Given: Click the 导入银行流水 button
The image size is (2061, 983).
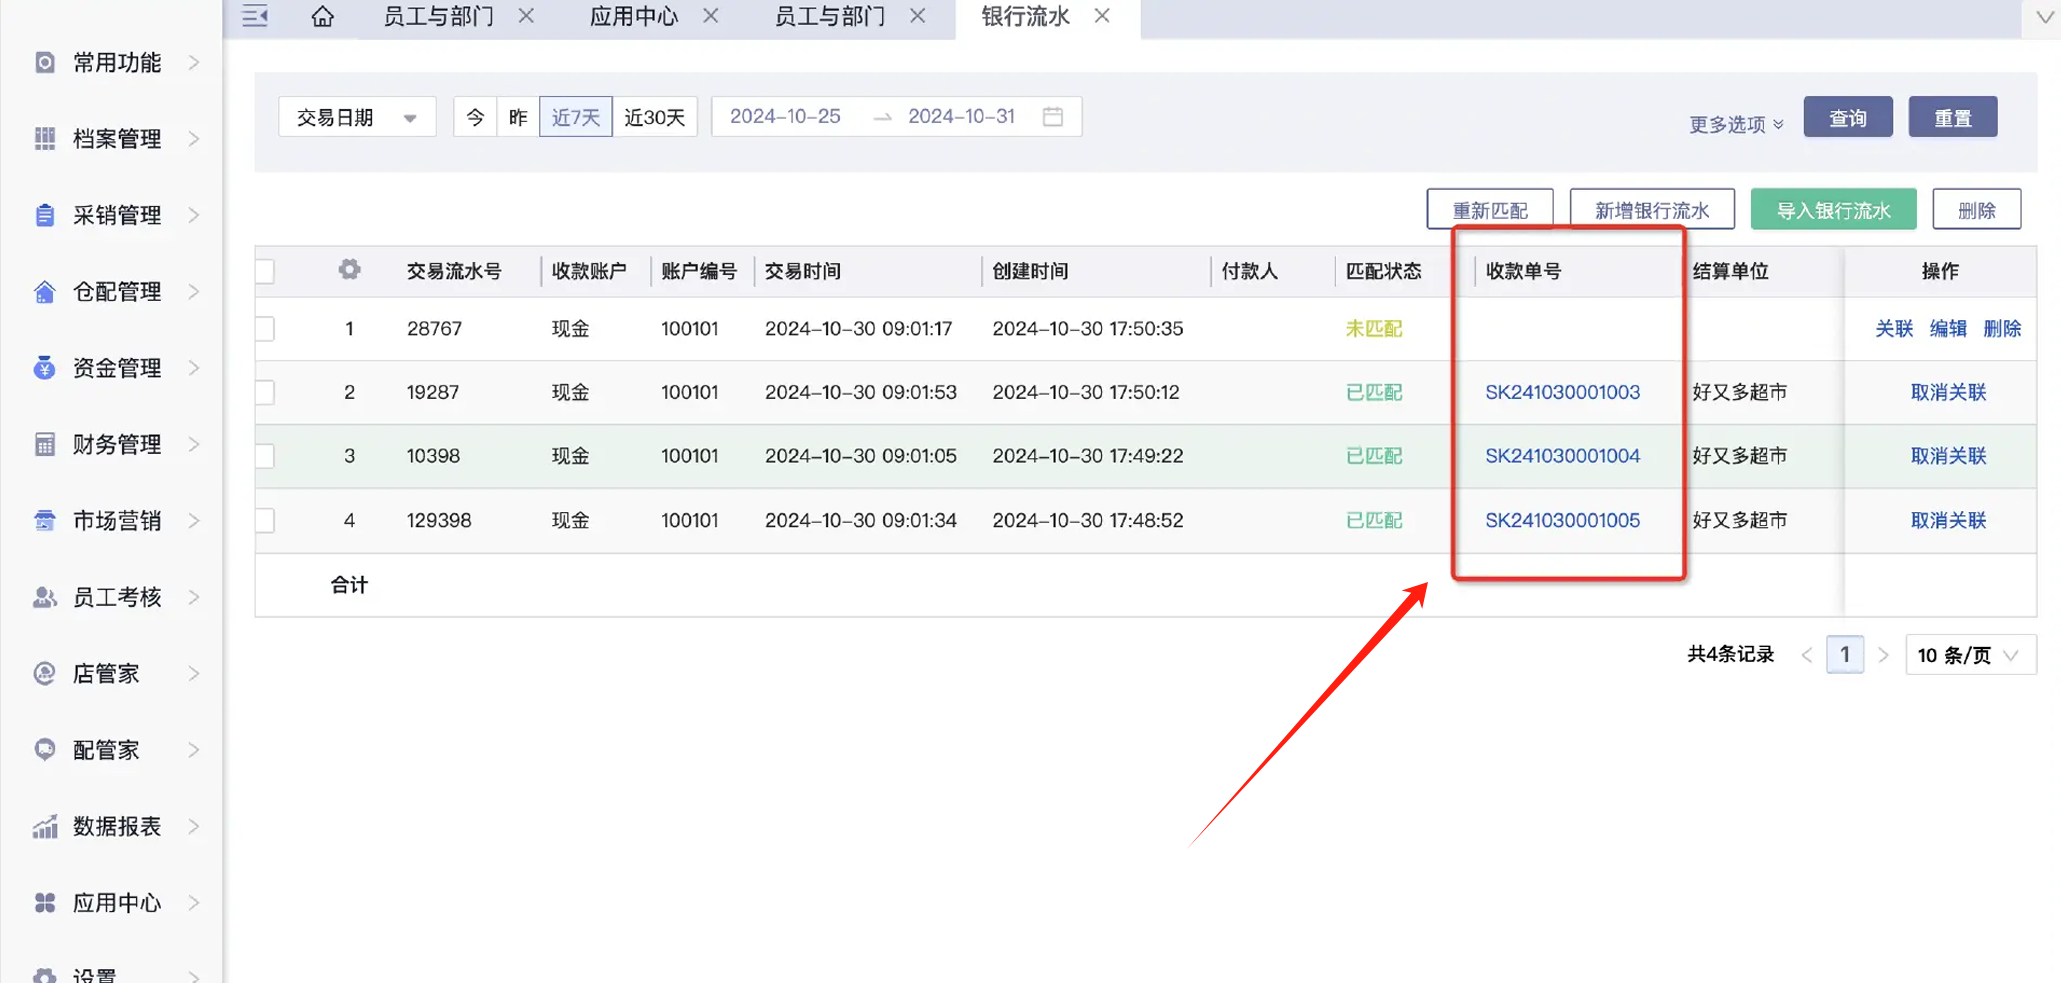Looking at the screenshot, I should 1833,210.
